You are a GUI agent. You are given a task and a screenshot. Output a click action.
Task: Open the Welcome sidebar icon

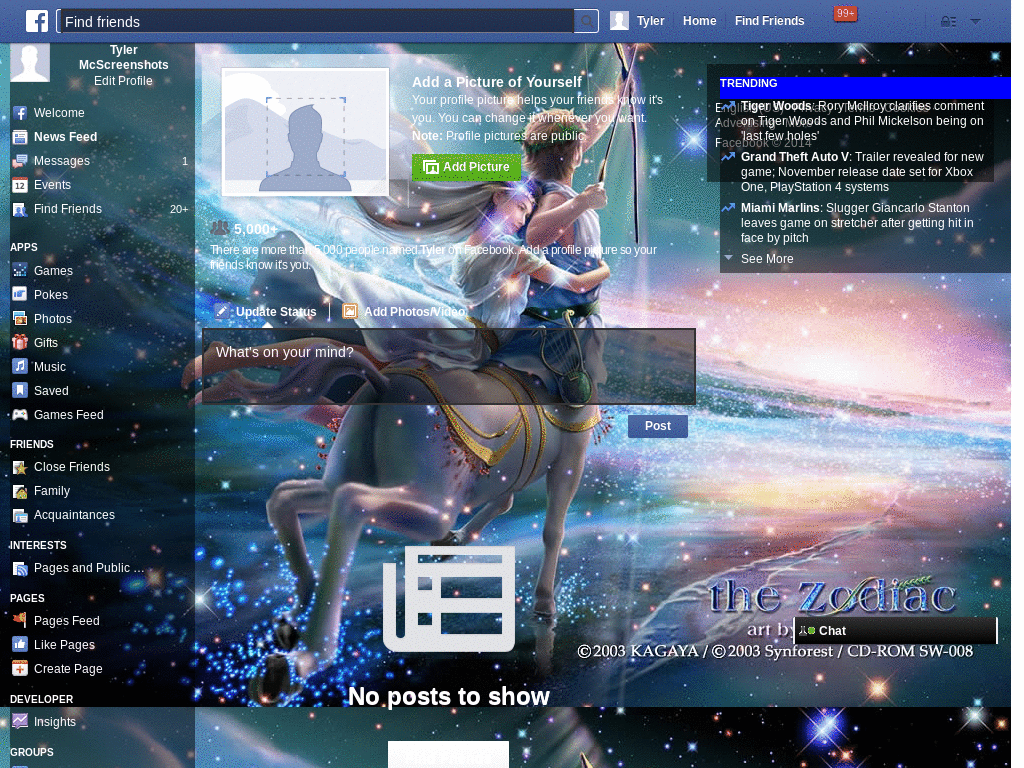pos(20,113)
